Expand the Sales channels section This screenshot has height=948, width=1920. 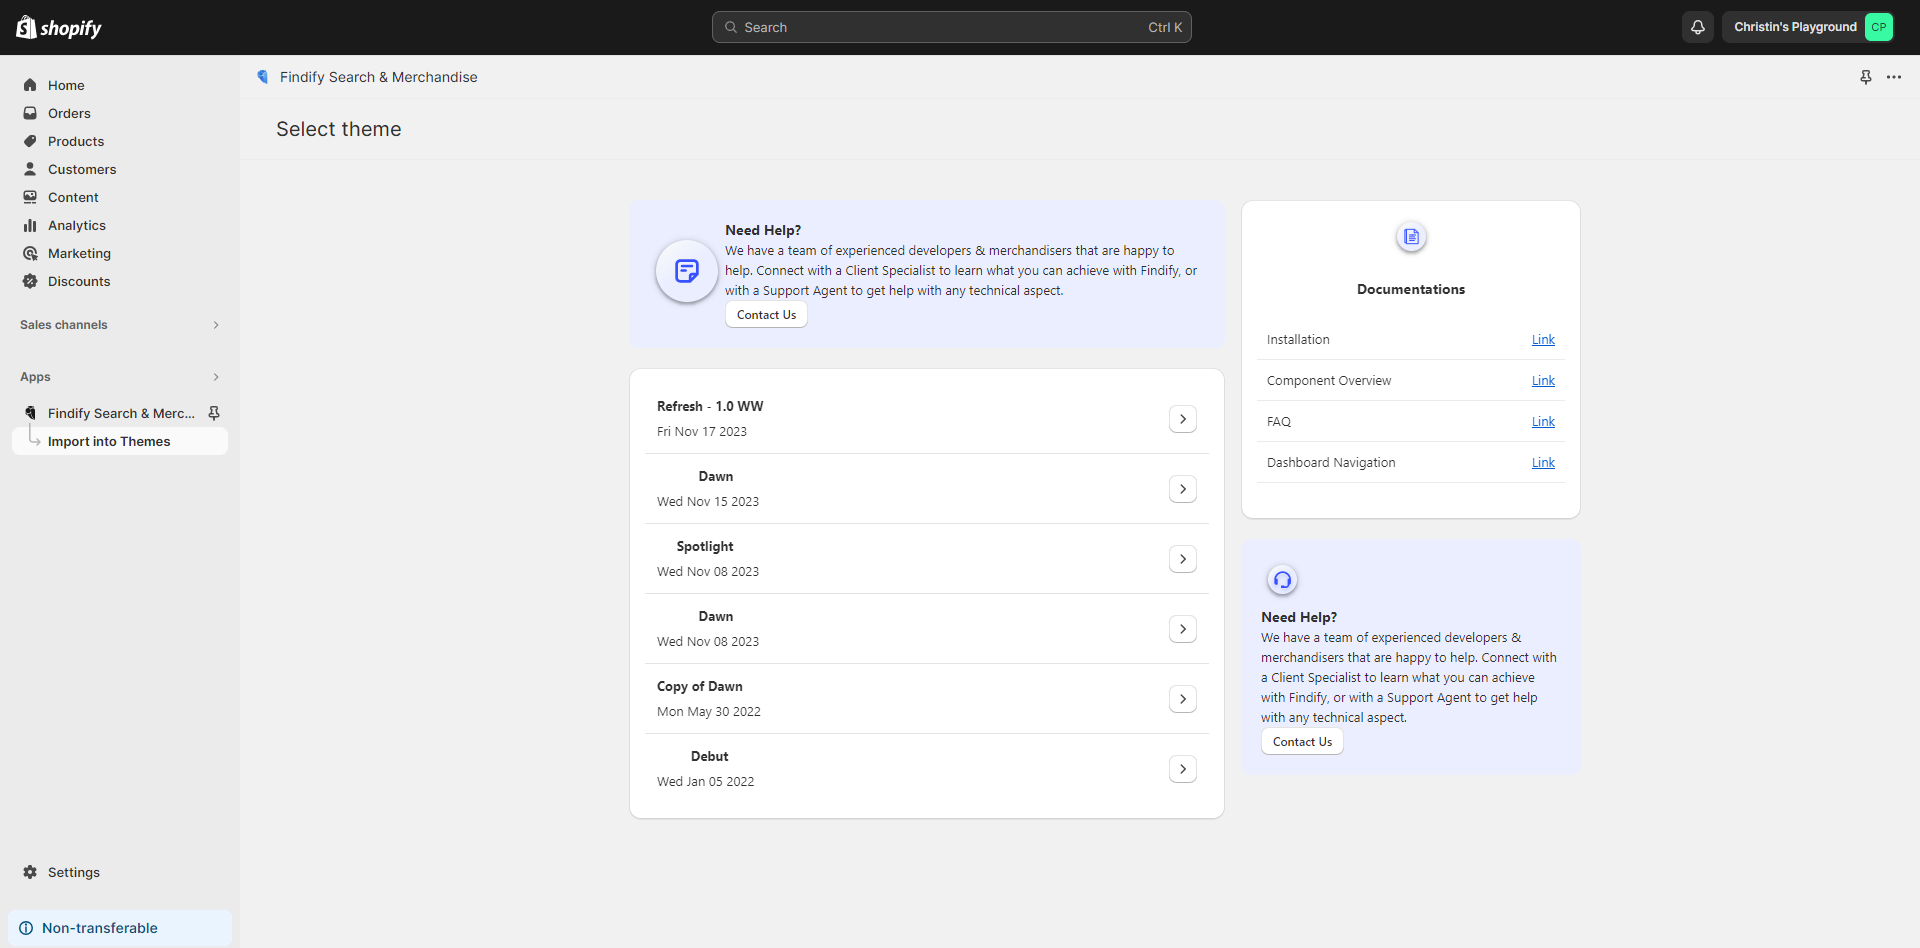click(120, 325)
